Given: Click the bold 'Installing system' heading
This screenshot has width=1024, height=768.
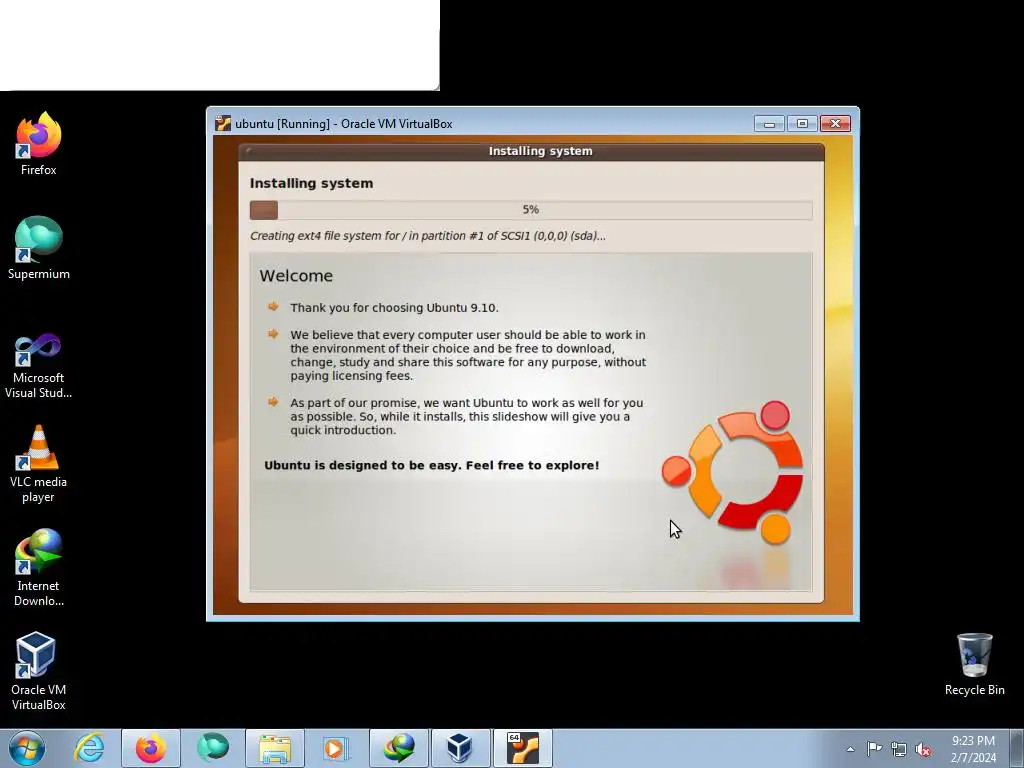Looking at the screenshot, I should [312, 183].
